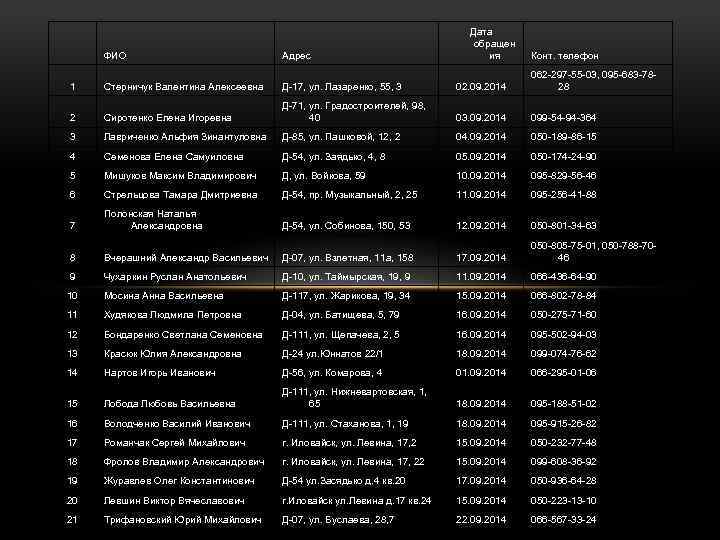Select address Д-111, ул. Стаханова, 1, 19
720x540 pixels.
(345, 424)
